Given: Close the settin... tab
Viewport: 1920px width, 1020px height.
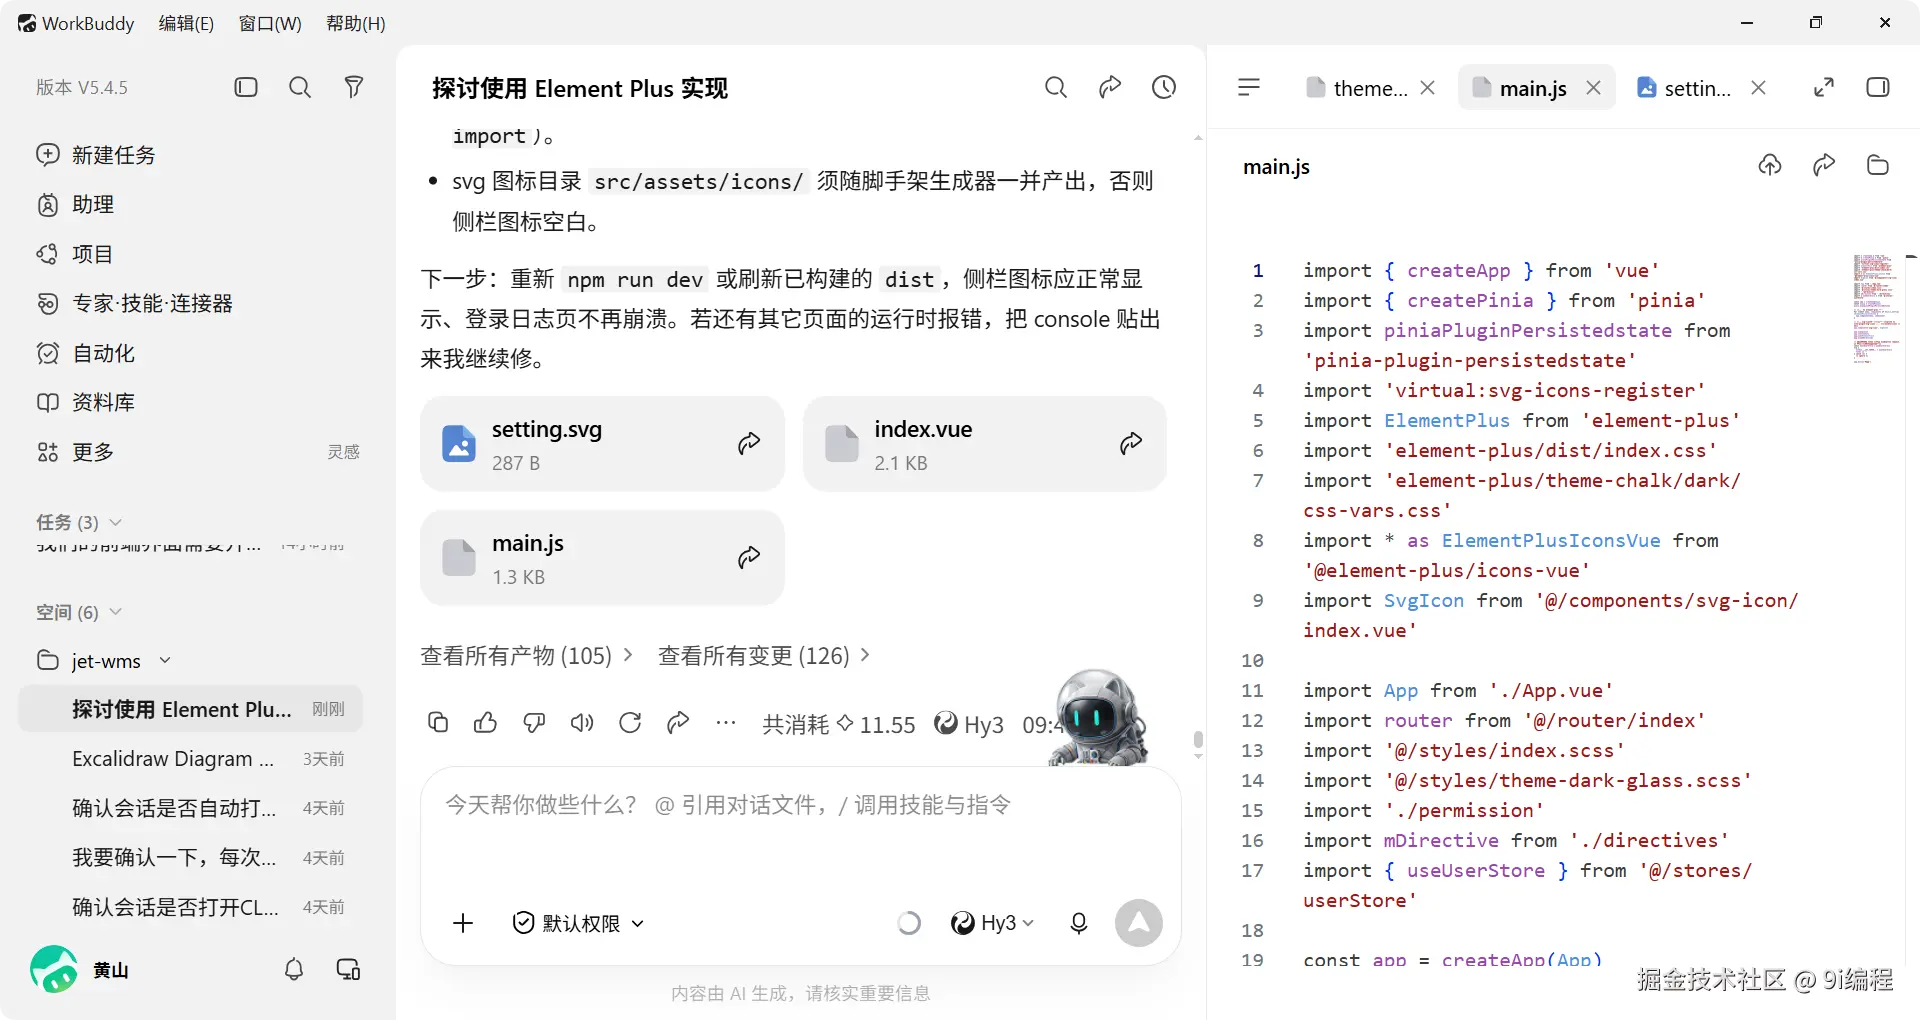Looking at the screenshot, I should (x=1758, y=88).
